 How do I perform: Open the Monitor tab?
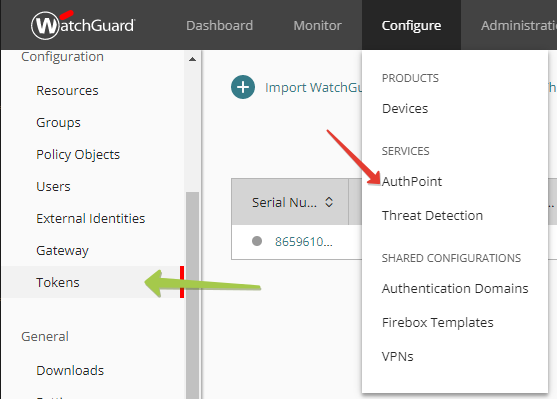coord(318,25)
